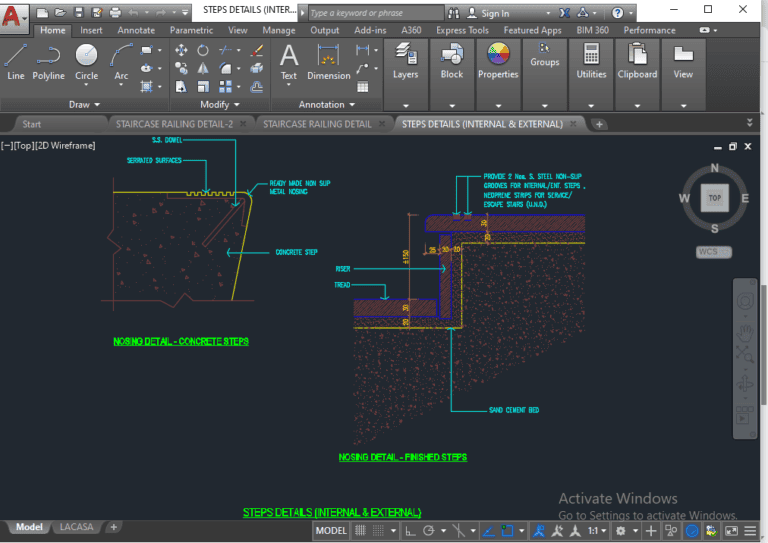The height and width of the screenshot is (543, 768).
Task: Click the Explode tool icon
Action: tap(257, 69)
